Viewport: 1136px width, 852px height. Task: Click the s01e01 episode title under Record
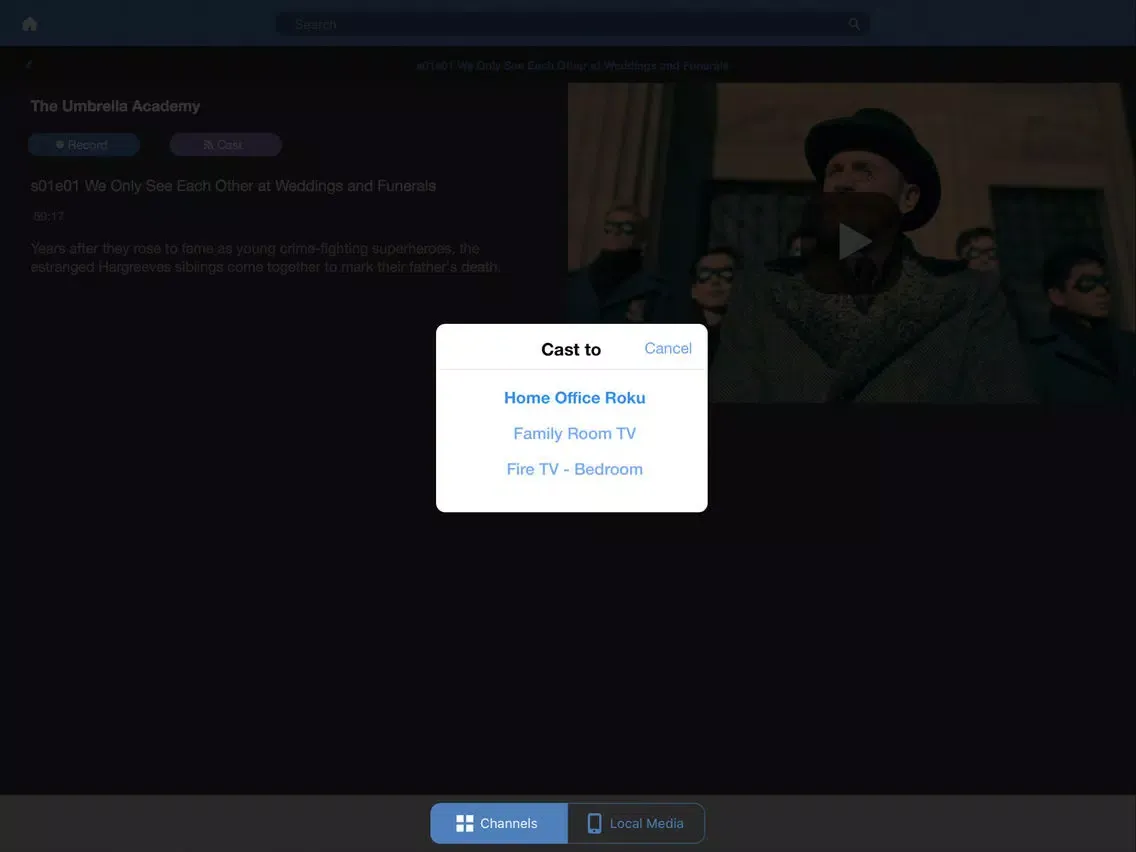pos(233,185)
